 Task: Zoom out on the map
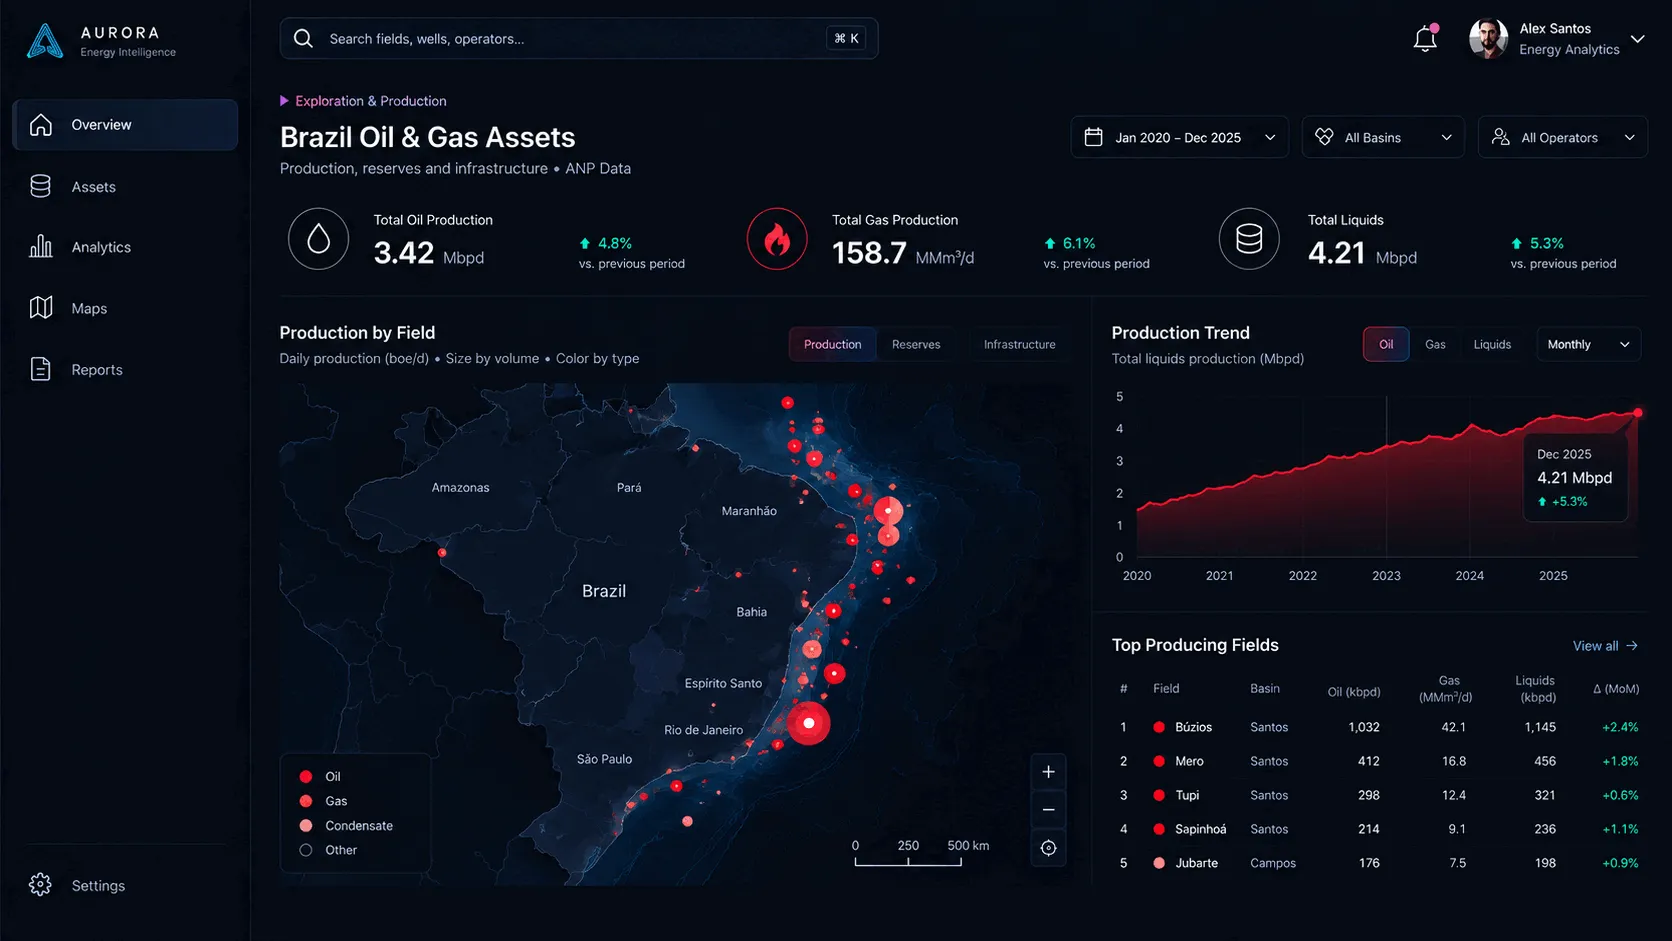pyautogui.click(x=1048, y=810)
